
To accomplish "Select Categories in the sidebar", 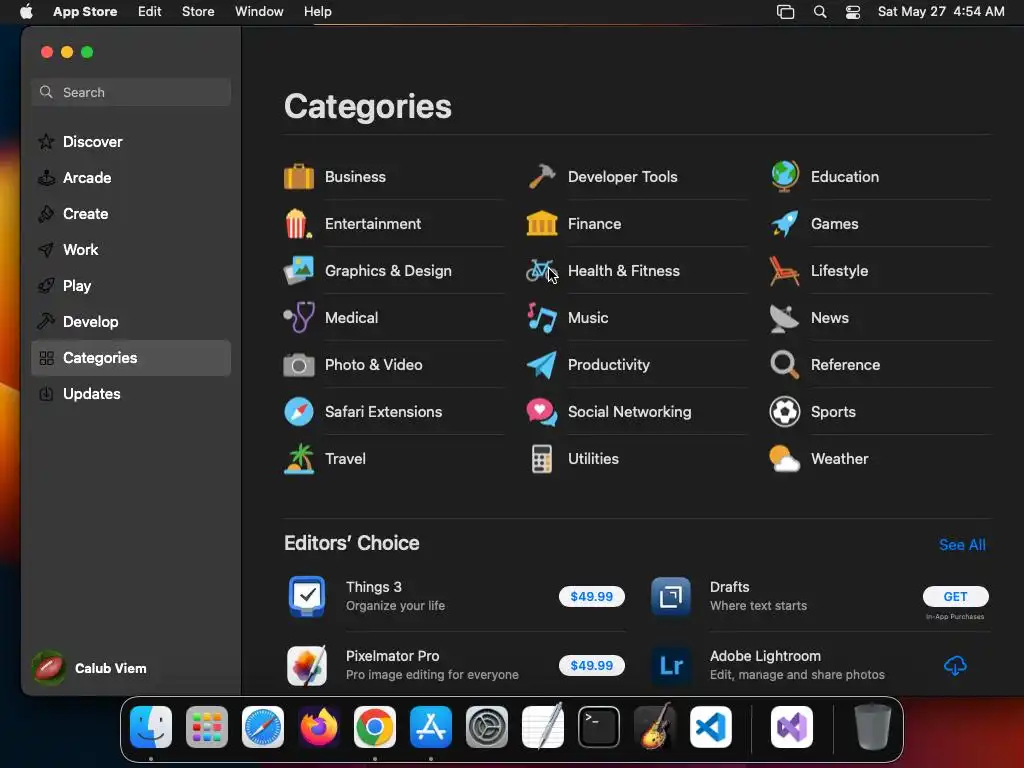I will (131, 358).
